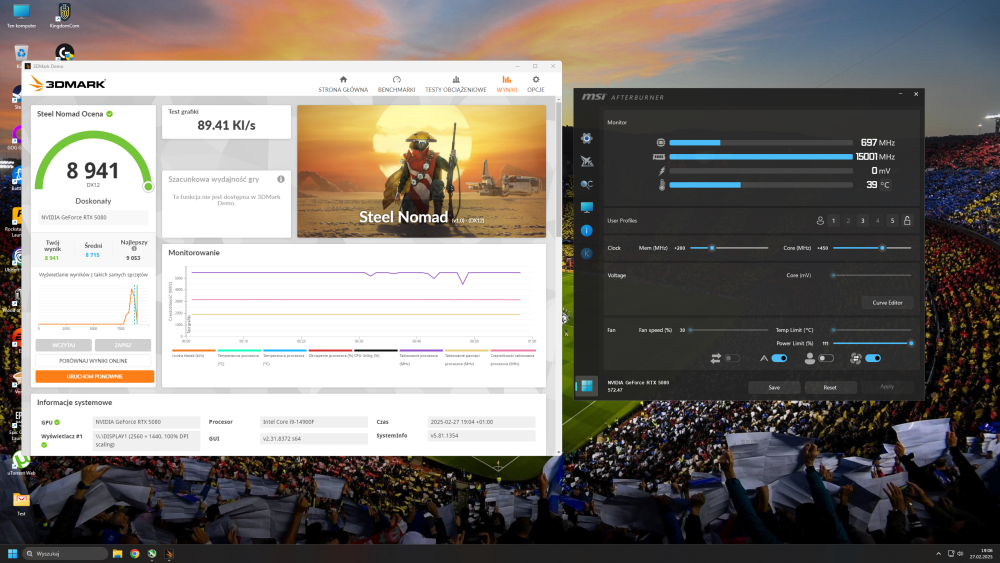This screenshot has width=1000, height=563.
Task: Click the 3DMark logo
Action: [x=68, y=84]
